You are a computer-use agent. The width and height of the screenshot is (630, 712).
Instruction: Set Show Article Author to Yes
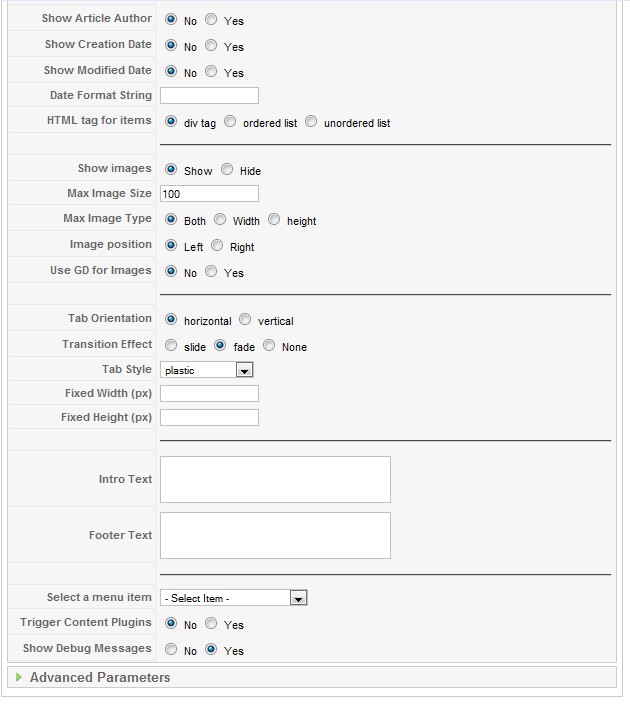click(x=211, y=19)
